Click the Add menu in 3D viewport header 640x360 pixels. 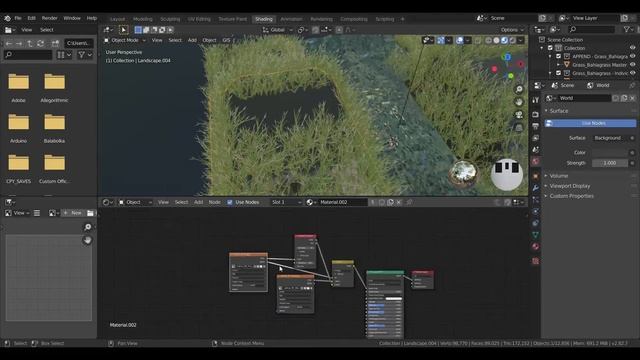tap(192, 40)
